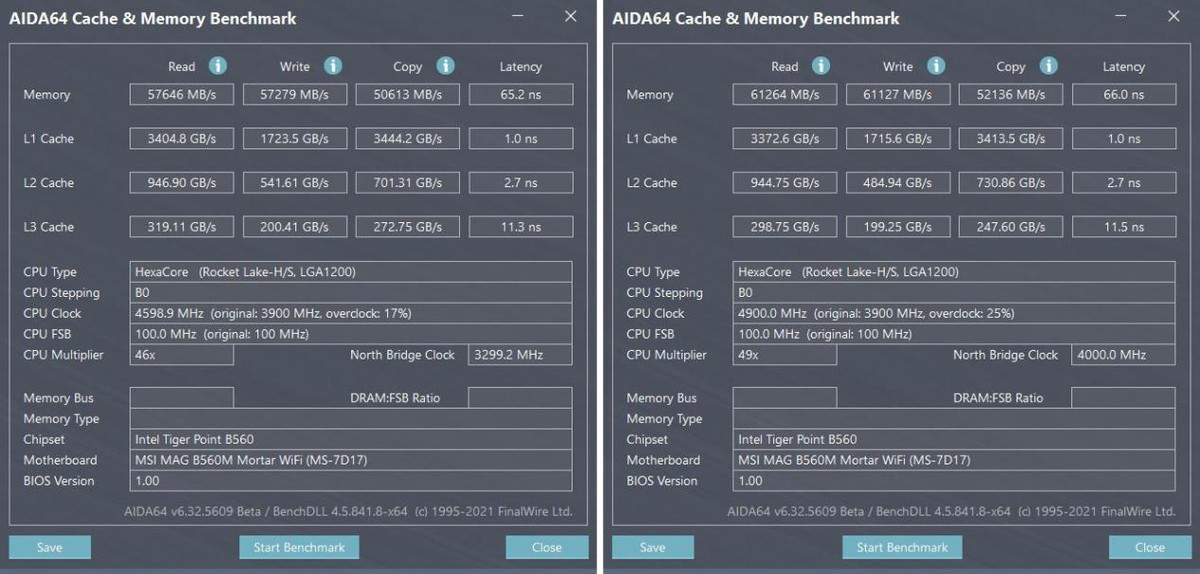Image resolution: width=1200 pixels, height=574 pixels.
Task: Click the empty Memory Bus field, left window
Action: click(x=182, y=397)
